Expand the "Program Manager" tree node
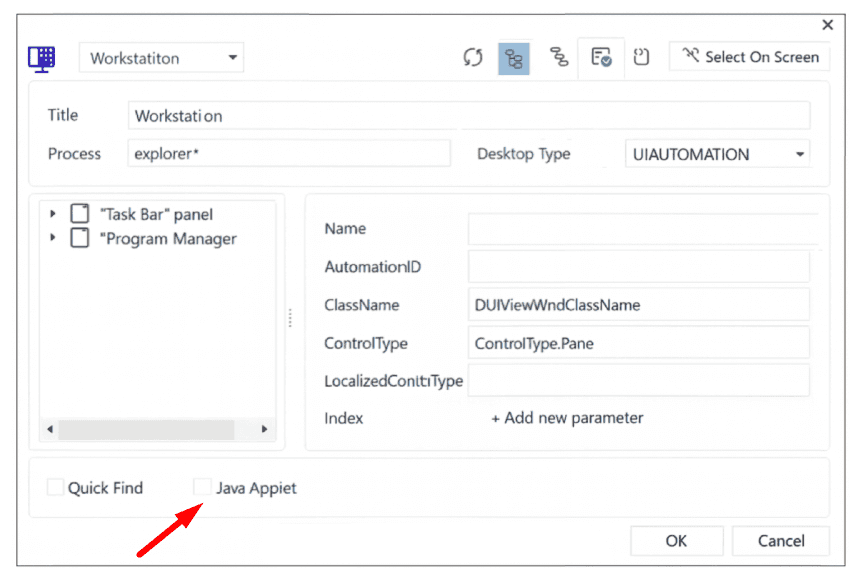 [53, 239]
